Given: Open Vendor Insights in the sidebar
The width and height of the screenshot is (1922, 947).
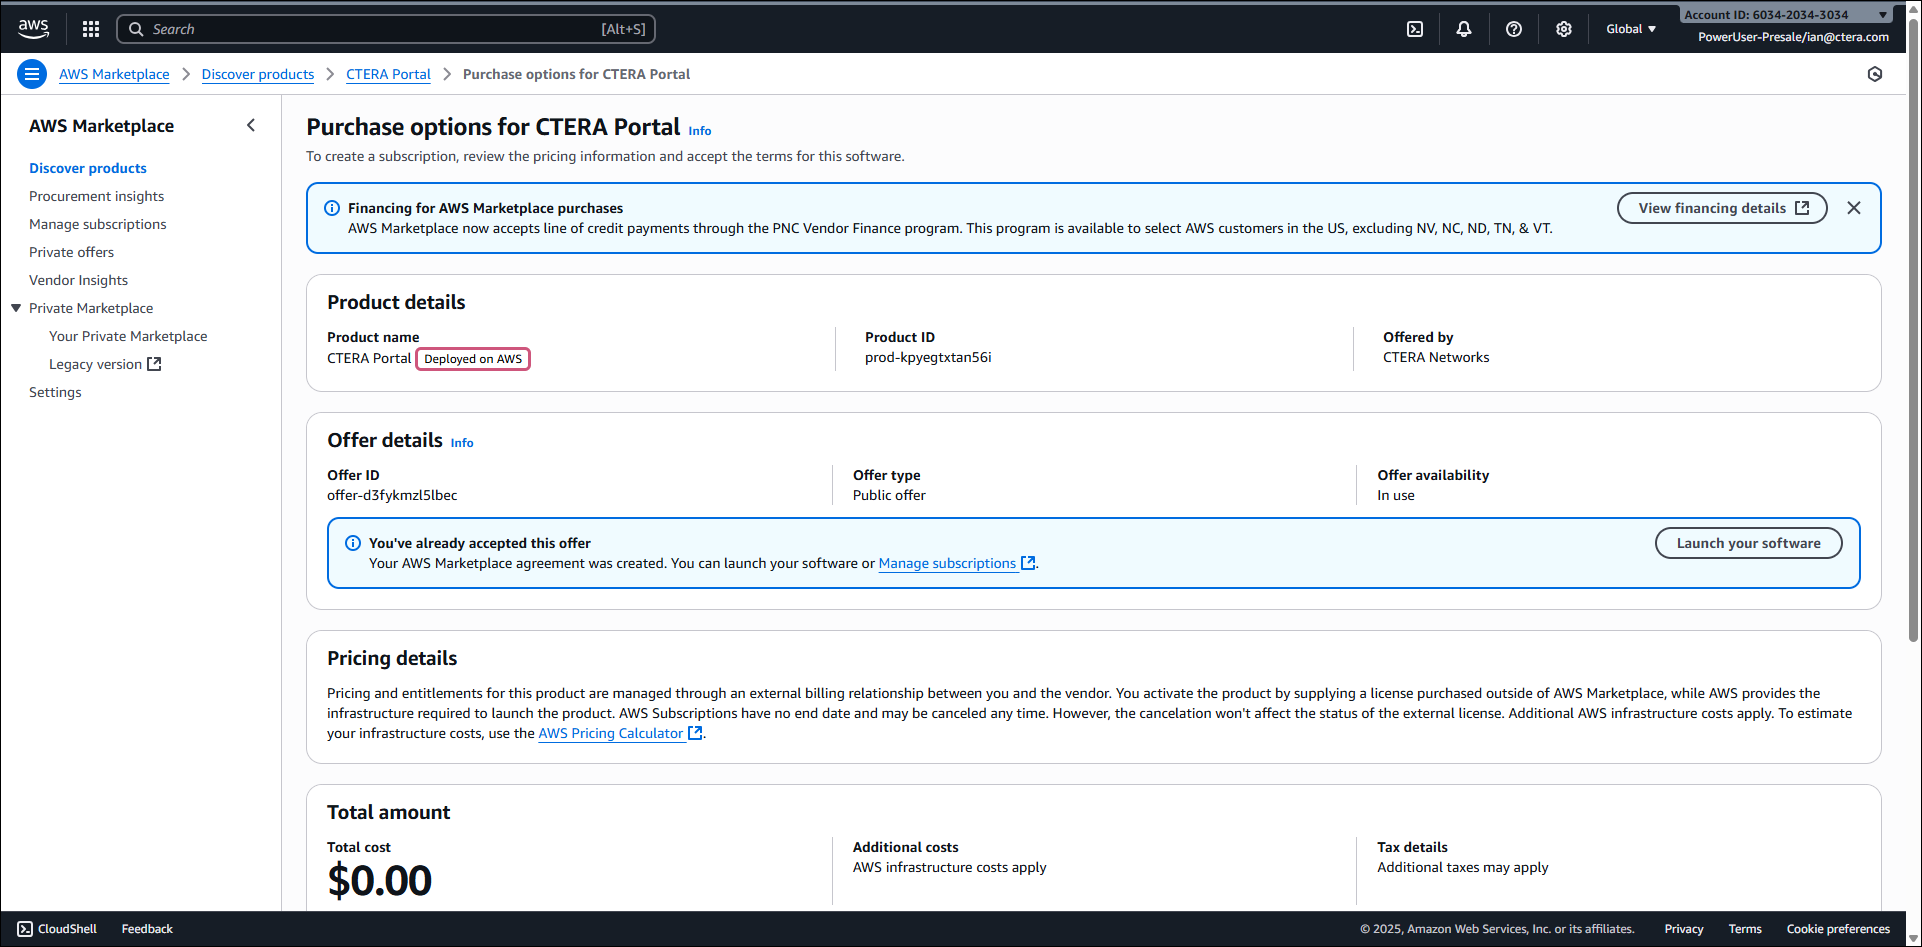Looking at the screenshot, I should (x=78, y=280).
